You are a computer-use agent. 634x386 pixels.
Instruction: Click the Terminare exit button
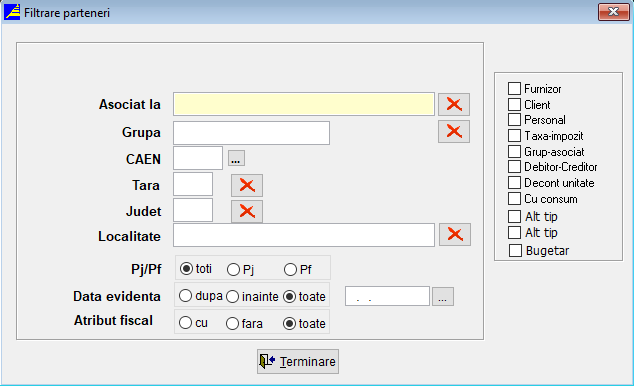[298, 361]
